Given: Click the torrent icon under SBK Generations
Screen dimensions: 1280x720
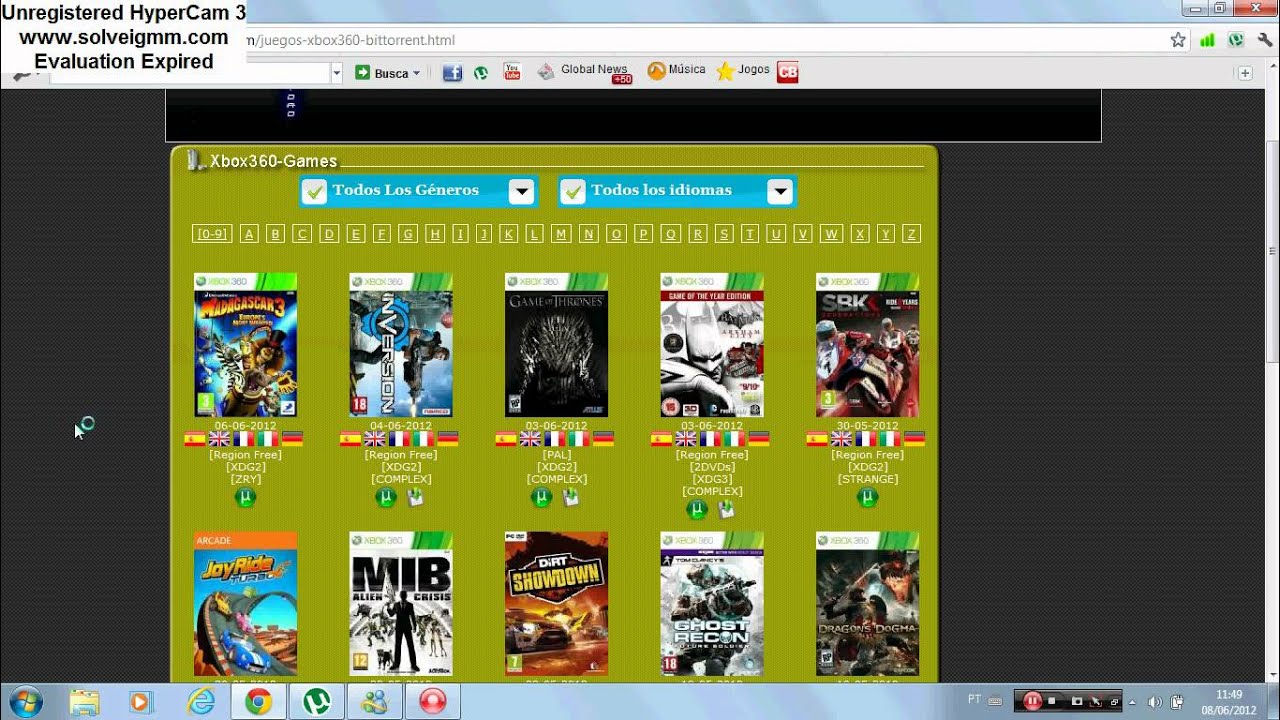Looking at the screenshot, I should point(867,497).
